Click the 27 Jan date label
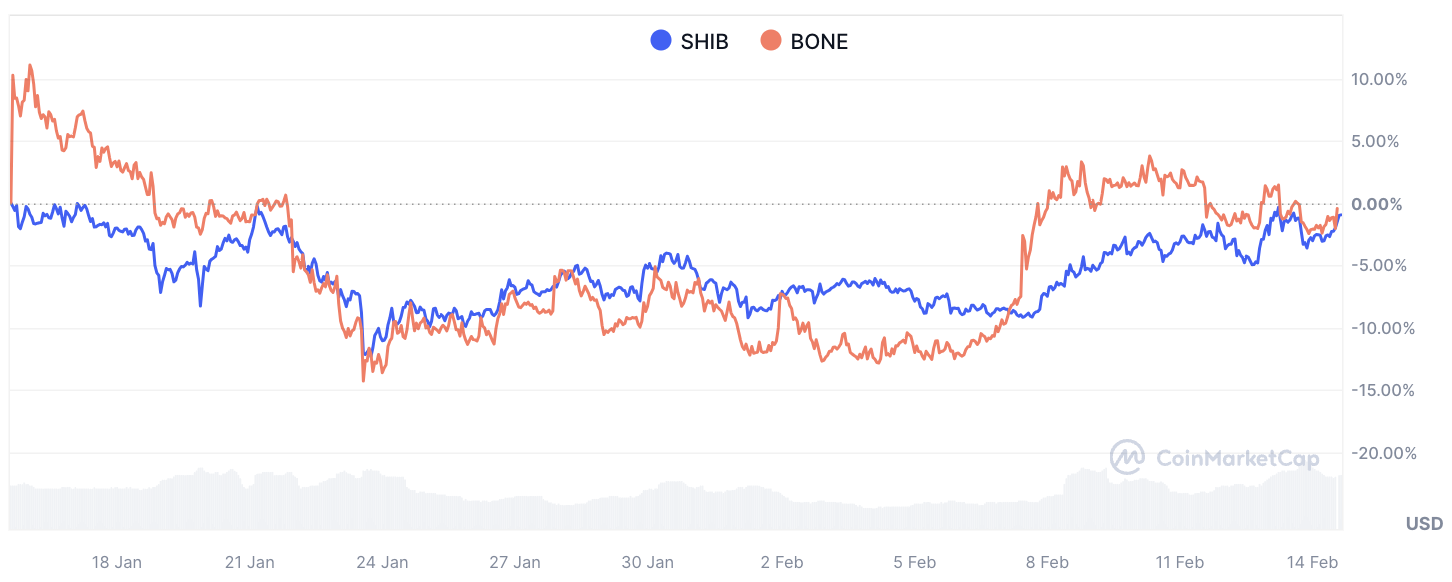Image resolution: width=1452 pixels, height=582 pixels. [x=514, y=562]
